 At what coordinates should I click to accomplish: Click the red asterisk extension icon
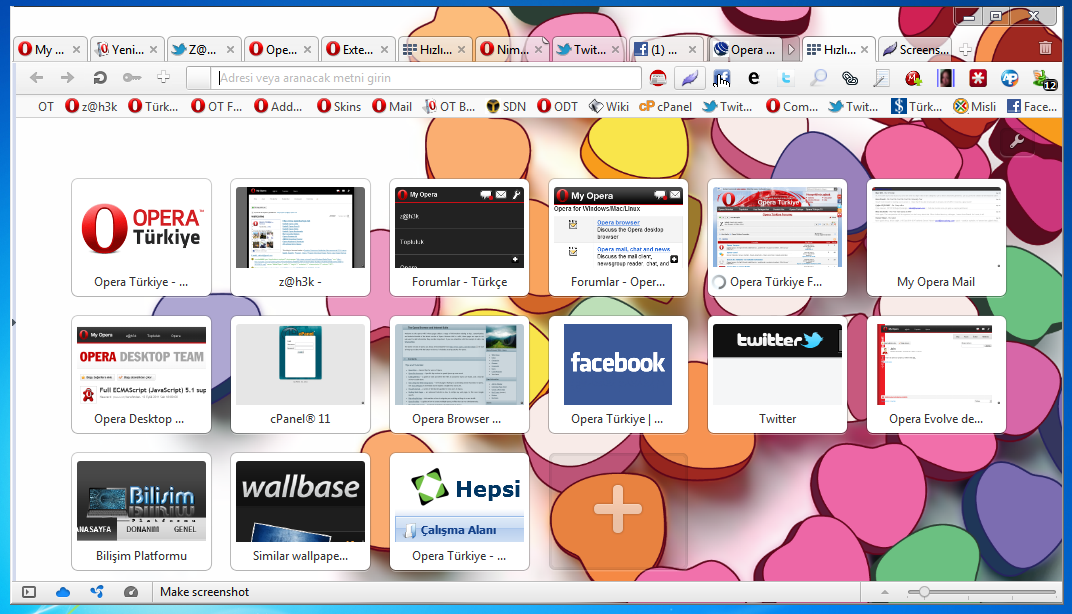[x=978, y=78]
